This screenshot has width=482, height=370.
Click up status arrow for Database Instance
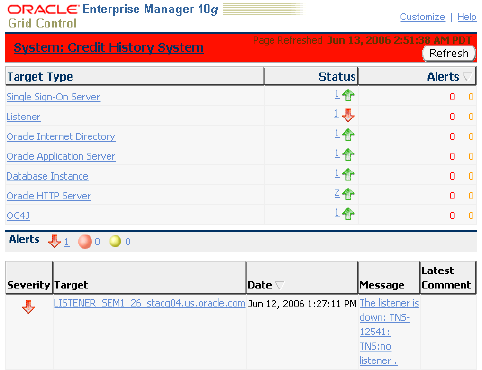point(348,174)
